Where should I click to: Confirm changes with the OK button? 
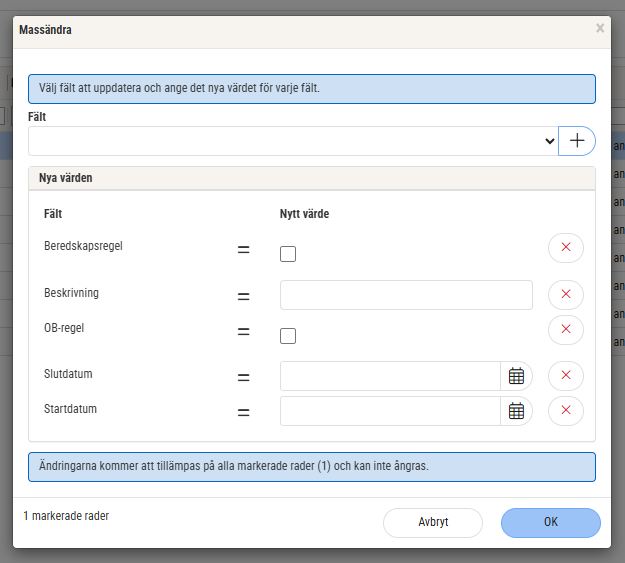(x=550, y=522)
